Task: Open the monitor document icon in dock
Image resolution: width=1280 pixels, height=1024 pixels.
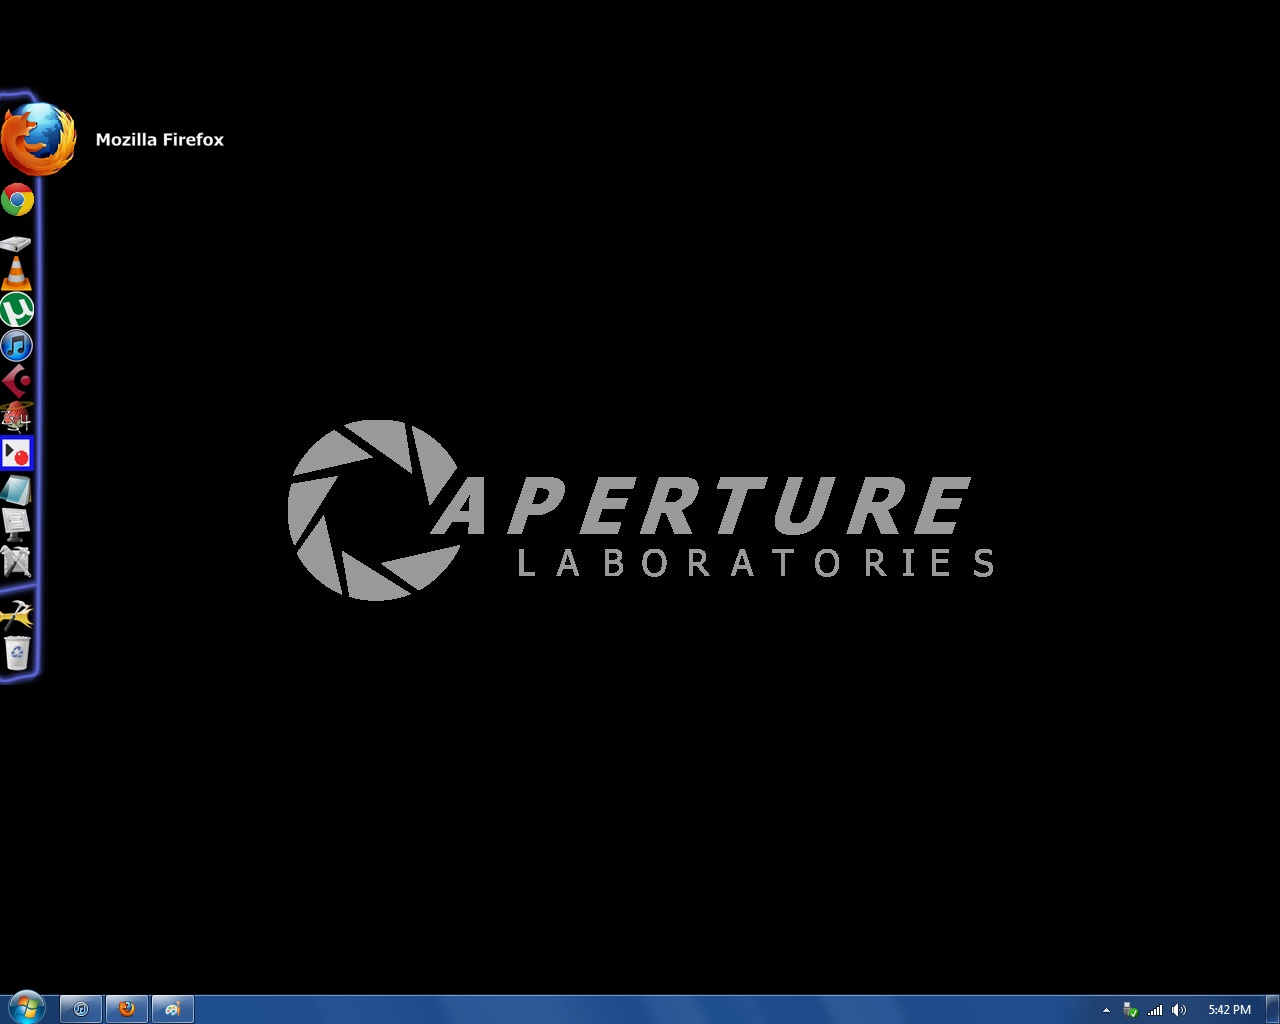Action: pos(16,523)
